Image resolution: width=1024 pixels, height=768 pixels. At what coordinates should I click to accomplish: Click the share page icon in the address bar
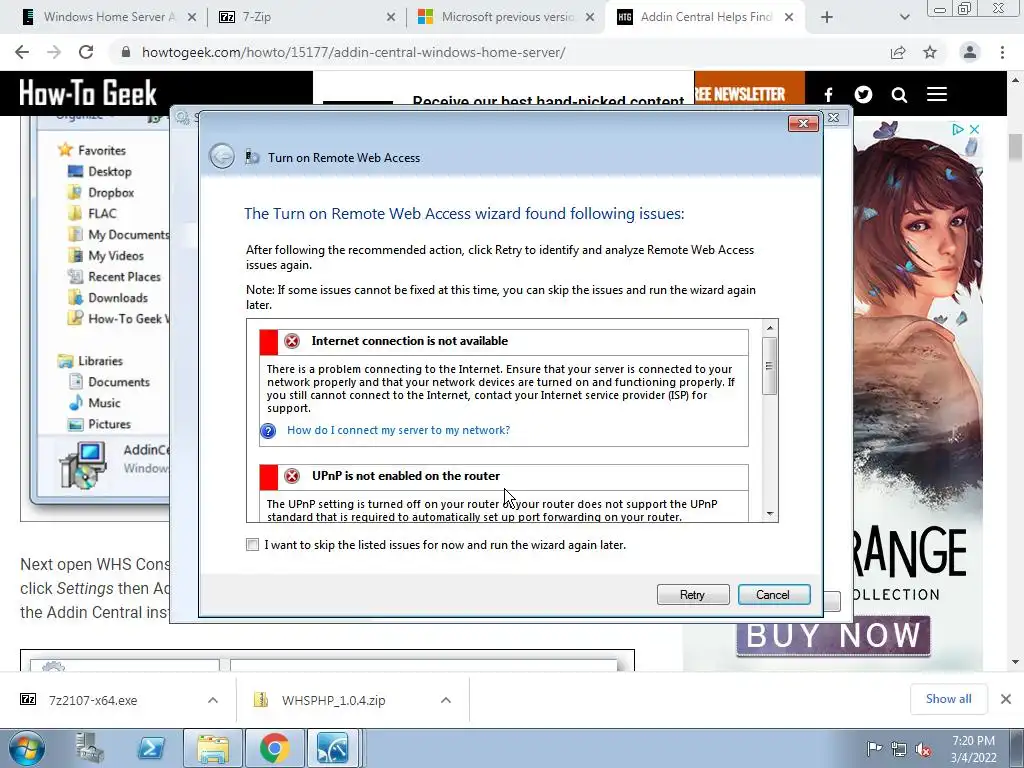tap(898, 52)
